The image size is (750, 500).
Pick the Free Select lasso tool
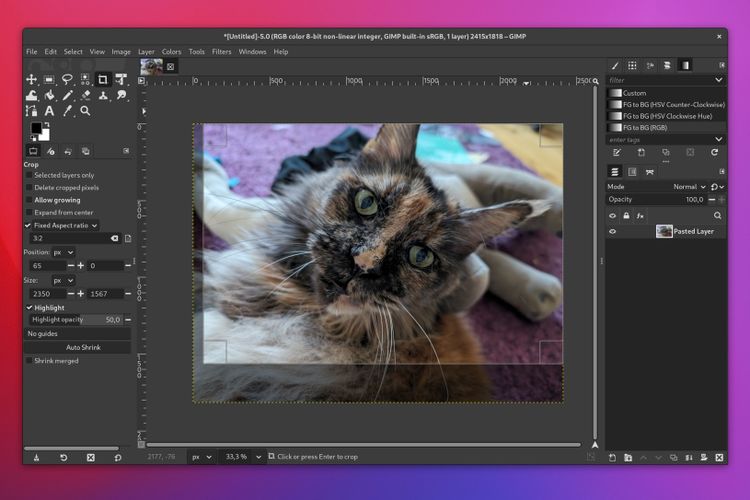(x=67, y=79)
